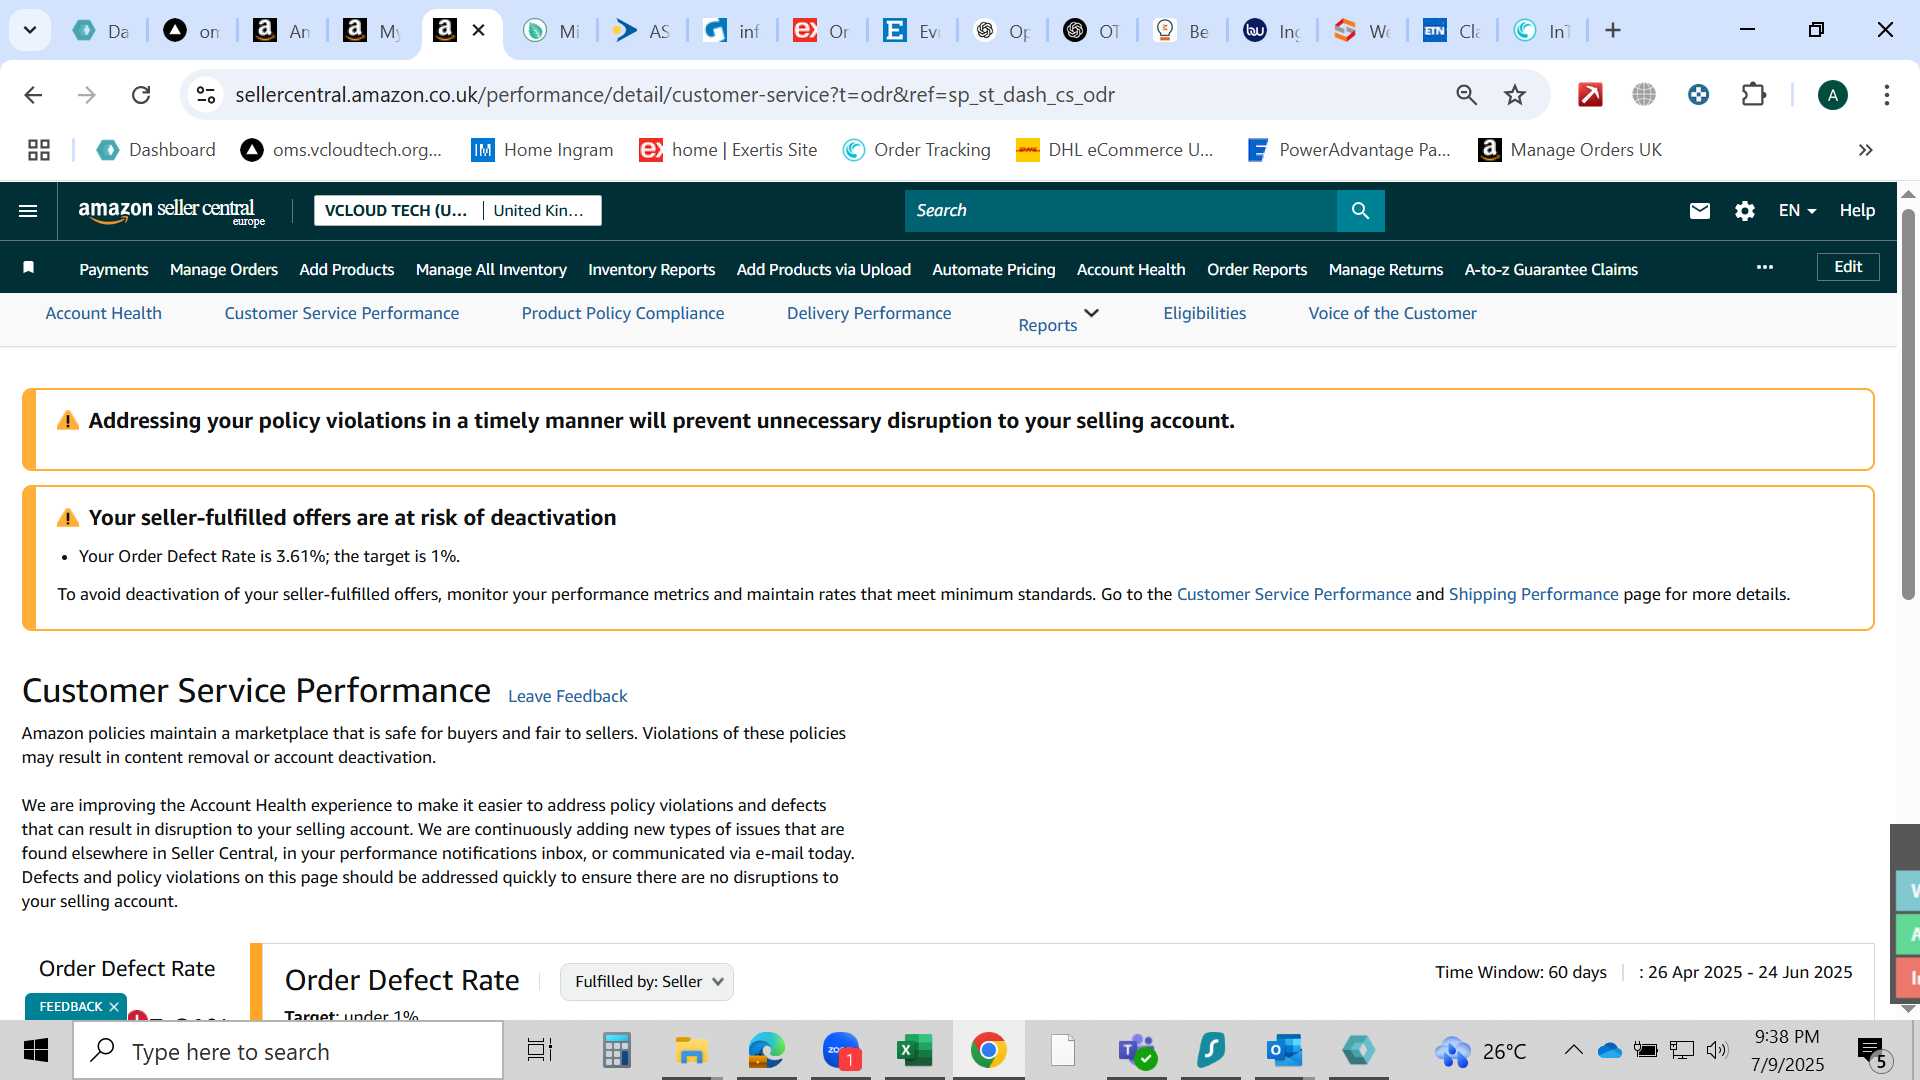The width and height of the screenshot is (1920, 1080).
Task: Open the Manage Orders UK bookmark
Action: 1570,150
